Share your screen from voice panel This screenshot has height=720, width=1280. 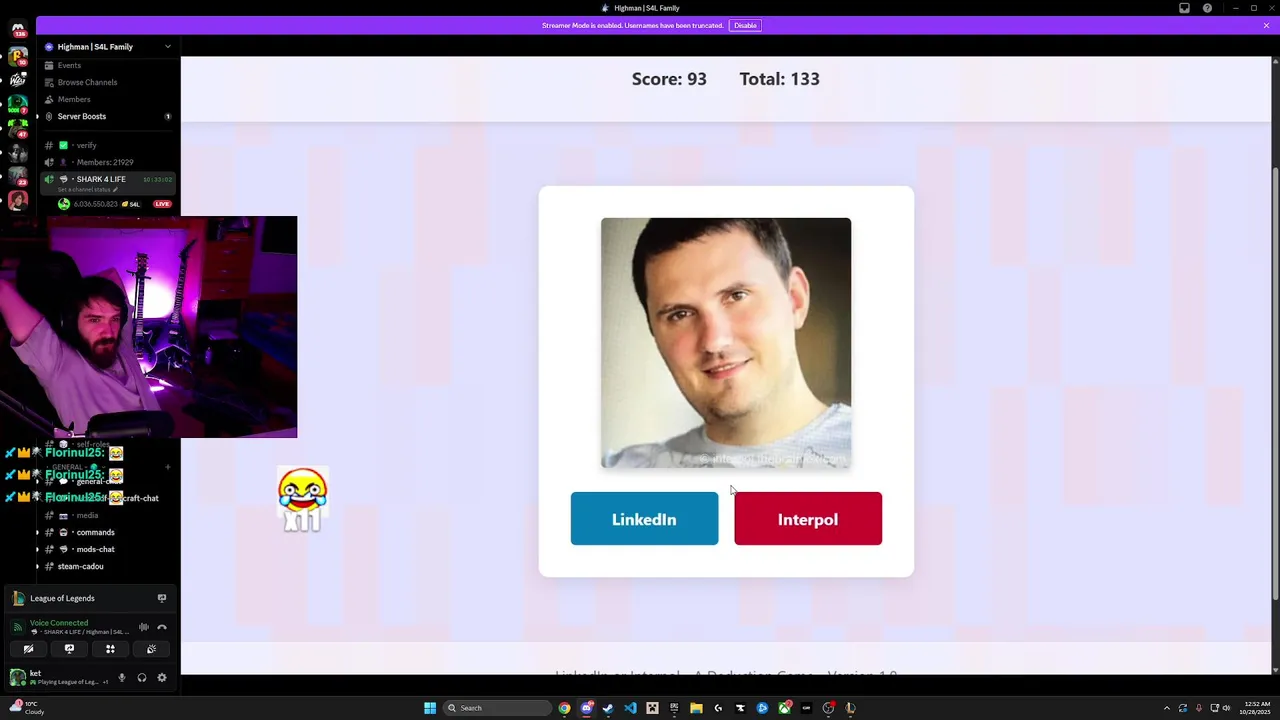pyautogui.click(x=69, y=649)
